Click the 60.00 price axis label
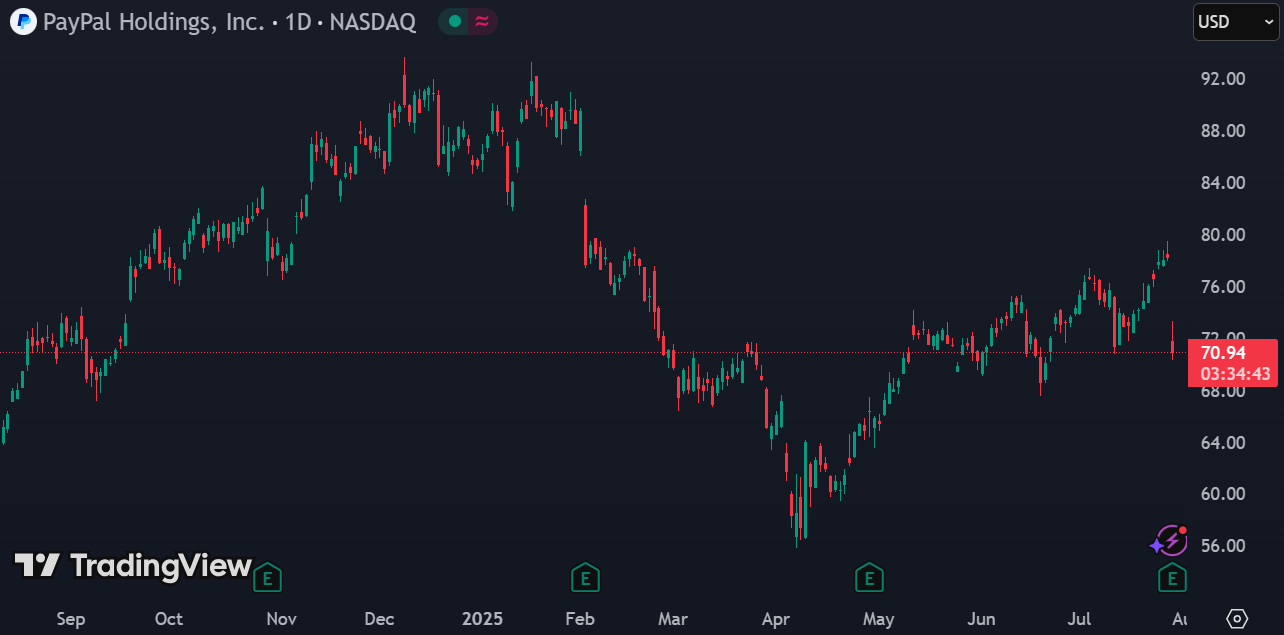This screenshot has width=1284, height=635. (1221, 494)
